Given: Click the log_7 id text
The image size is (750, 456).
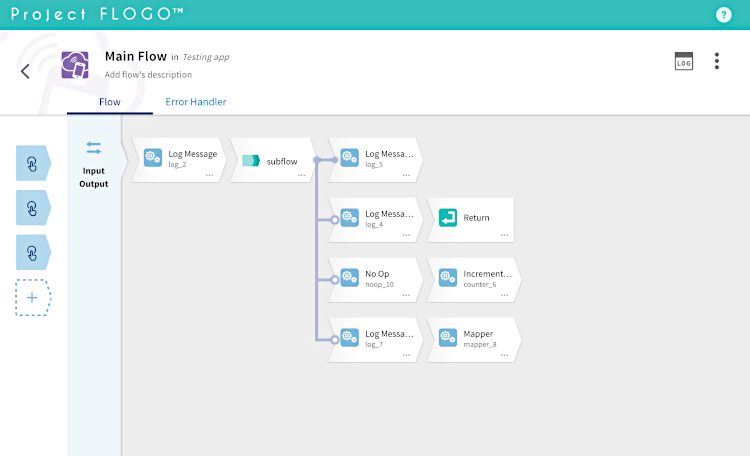Looking at the screenshot, I should click(x=374, y=345).
